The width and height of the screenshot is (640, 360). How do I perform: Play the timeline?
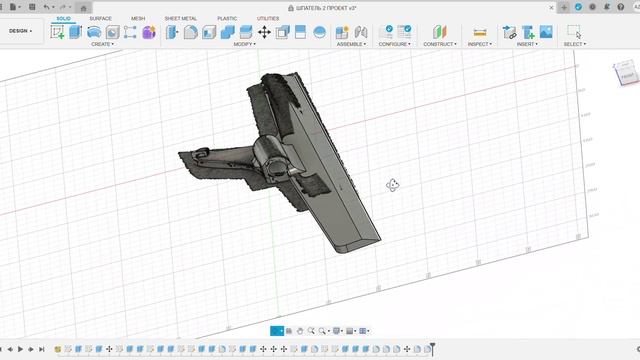point(20,349)
